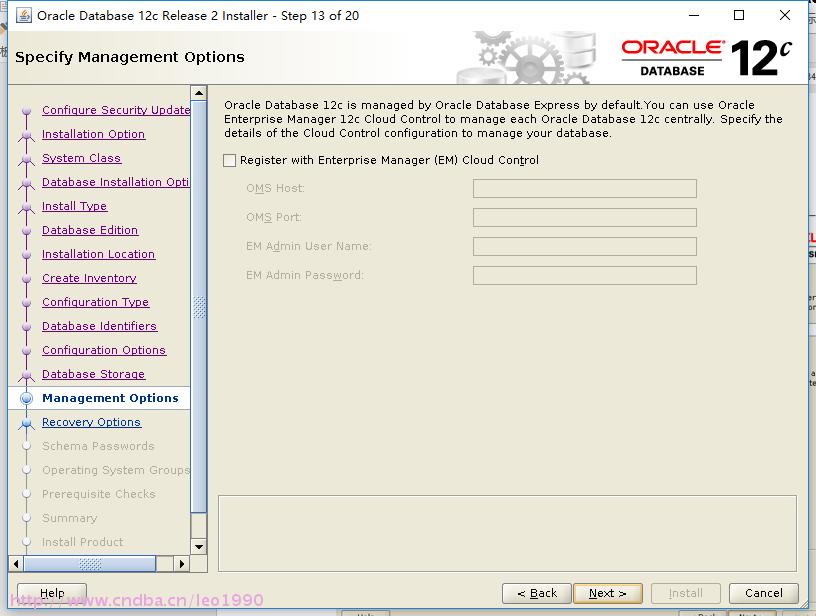The image size is (816, 616).
Task: Cancel the Oracle installation
Action: [x=763, y=593]
